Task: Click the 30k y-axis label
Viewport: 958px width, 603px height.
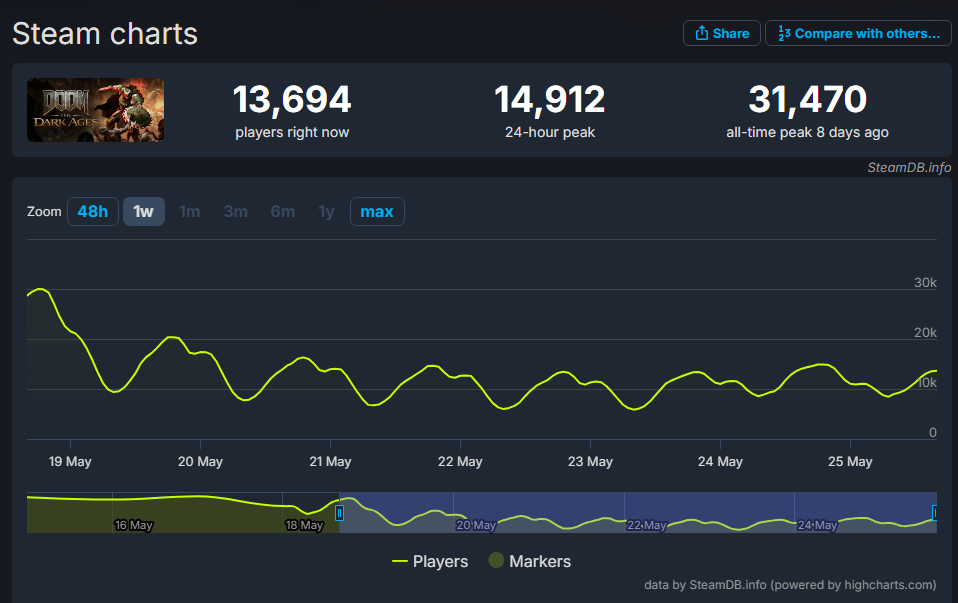Action: point(925,282)
